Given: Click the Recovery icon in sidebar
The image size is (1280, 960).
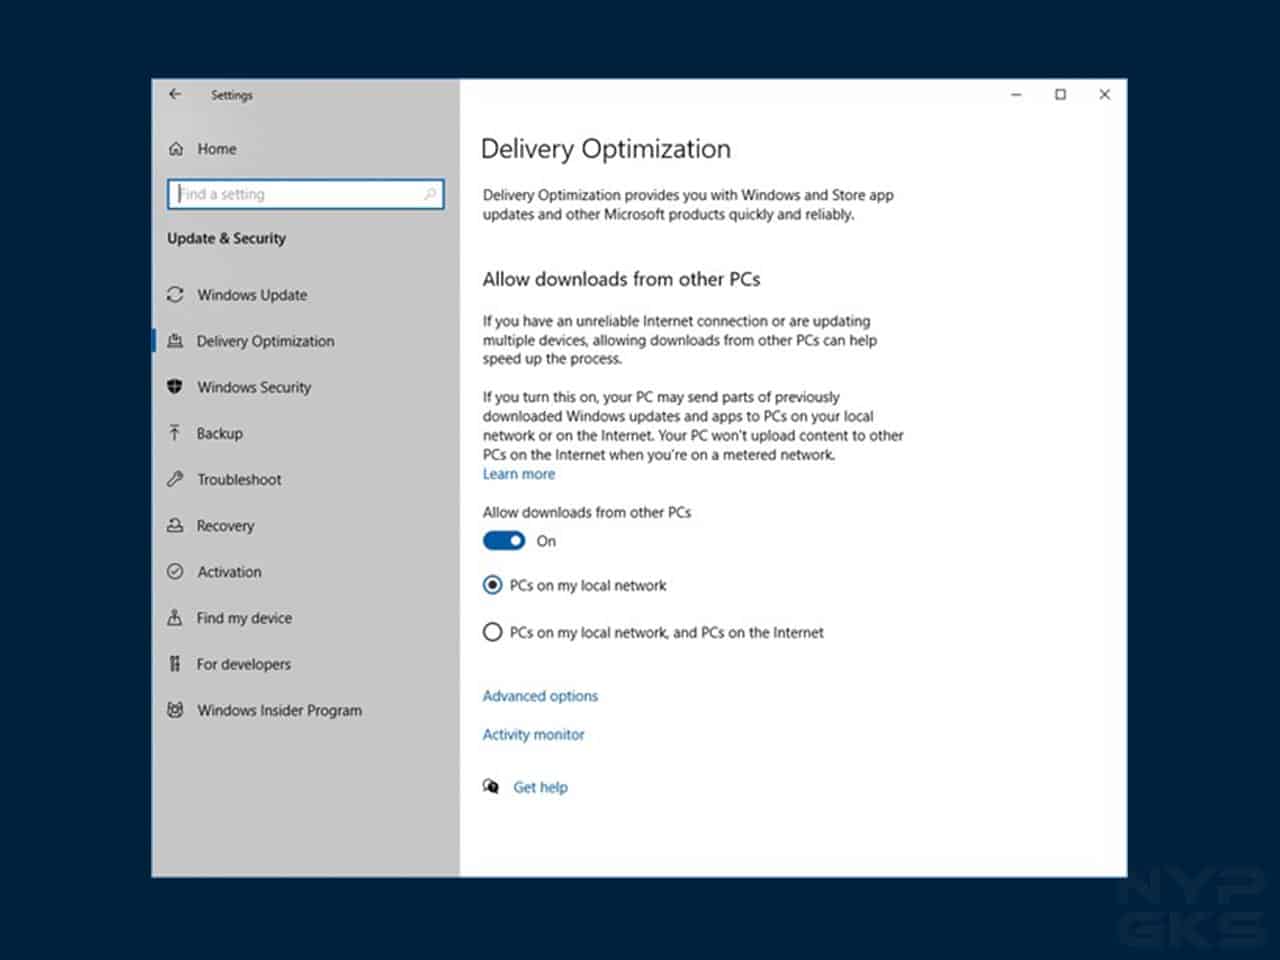Looking at the screenshot, I should [175, 525].
